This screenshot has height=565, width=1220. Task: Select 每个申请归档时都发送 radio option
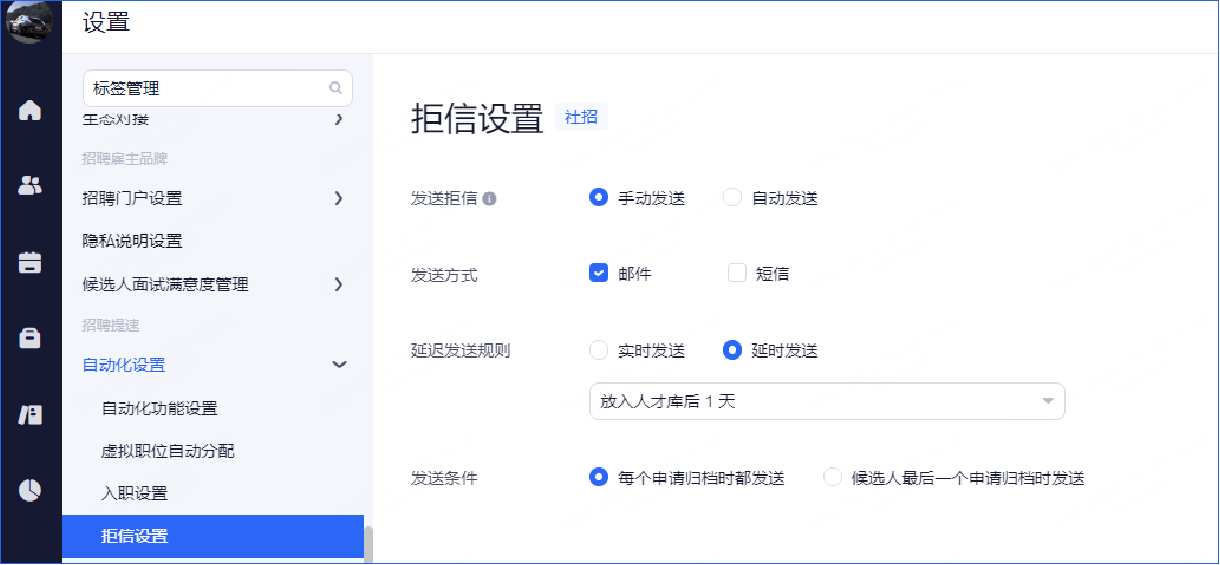click(598, 478)
